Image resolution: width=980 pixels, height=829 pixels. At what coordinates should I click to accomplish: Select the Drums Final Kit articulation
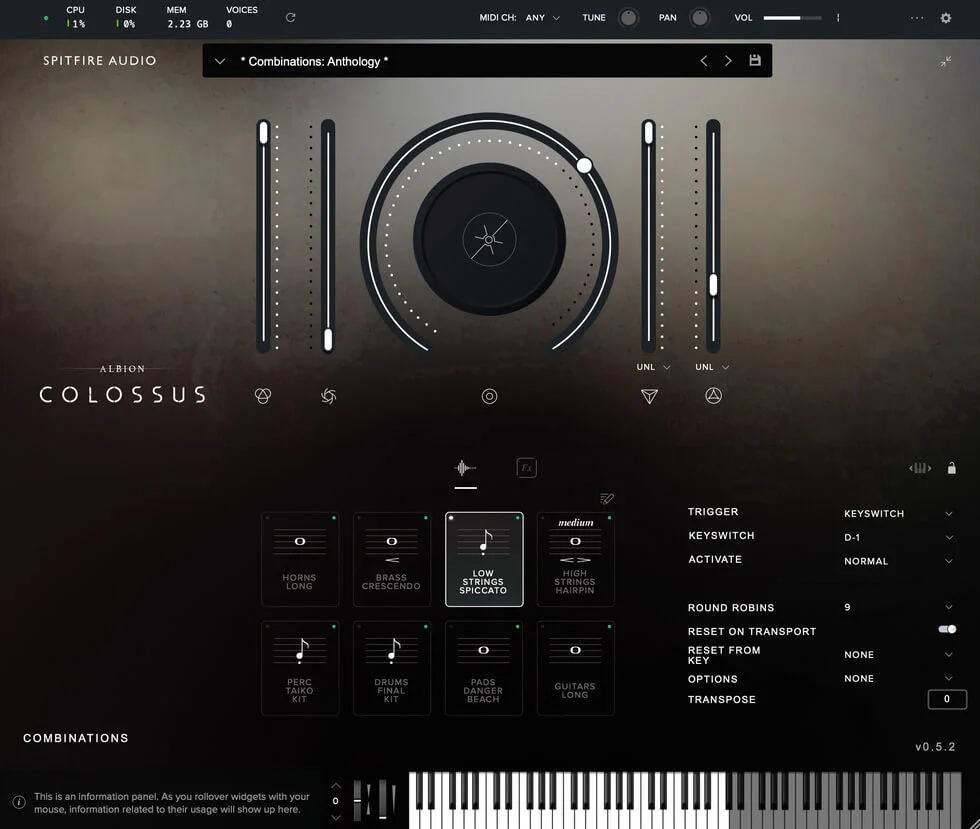click(392, 668)
